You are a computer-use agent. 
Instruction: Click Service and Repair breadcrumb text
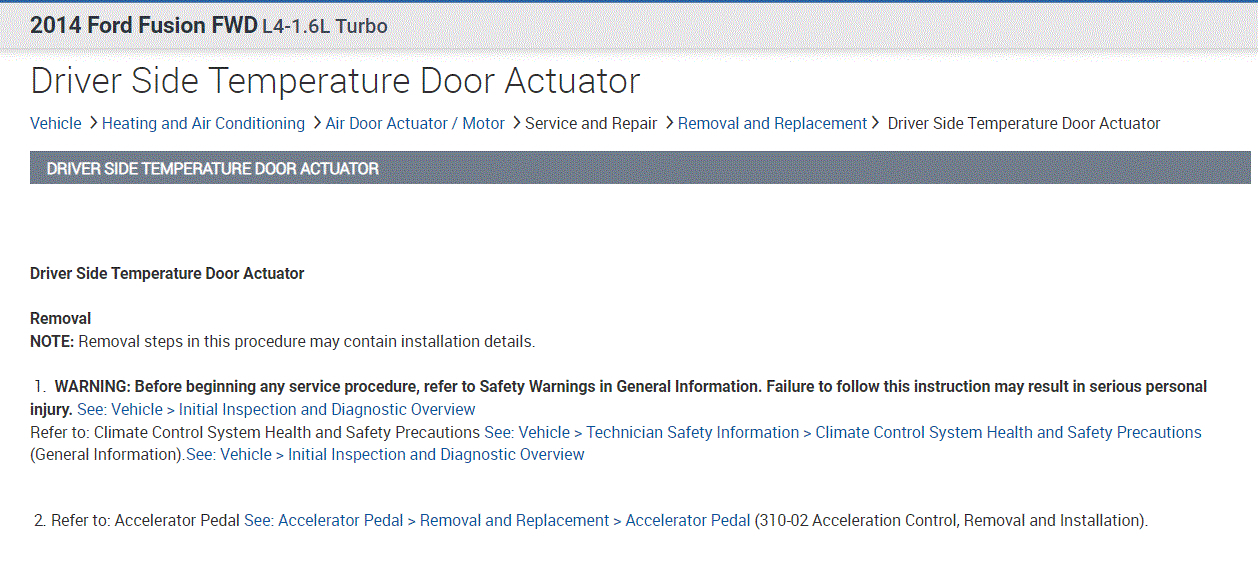click(x=591, y=123)
